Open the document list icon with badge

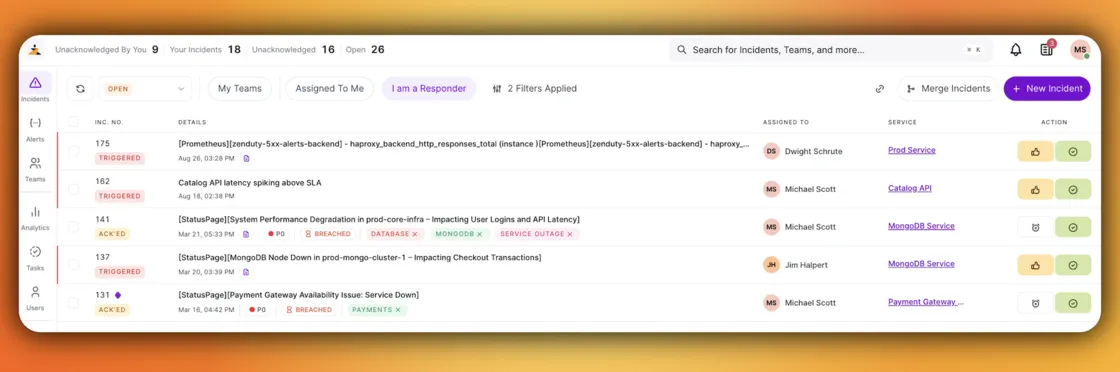tap(1046, 50)
